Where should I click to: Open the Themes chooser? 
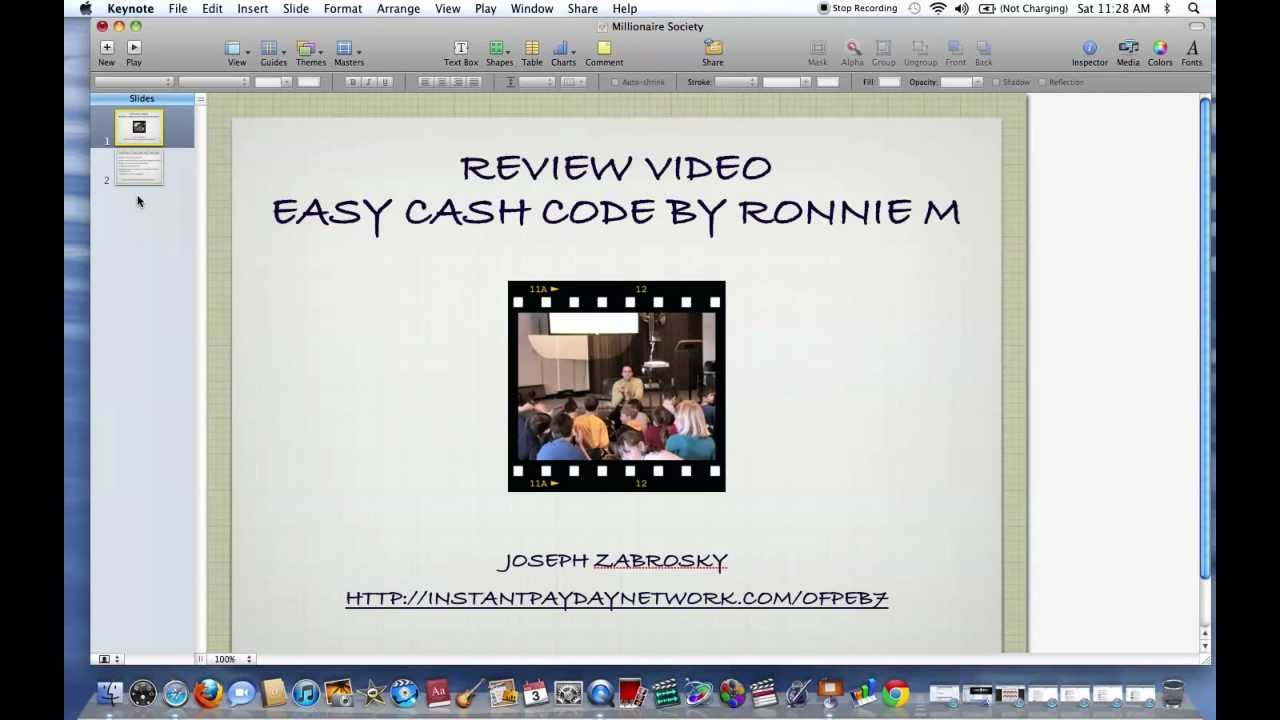pos(310,53)
